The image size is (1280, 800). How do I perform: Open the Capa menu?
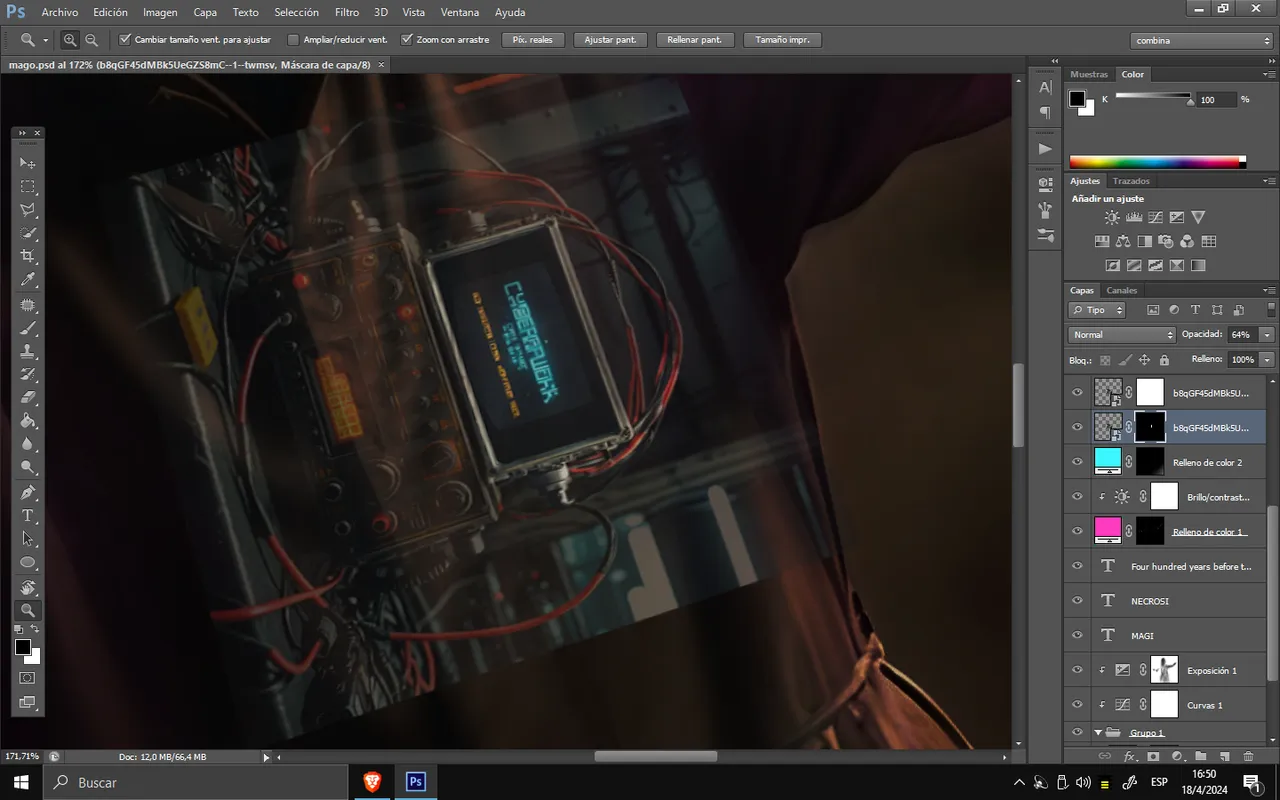(x=205, y=12)
